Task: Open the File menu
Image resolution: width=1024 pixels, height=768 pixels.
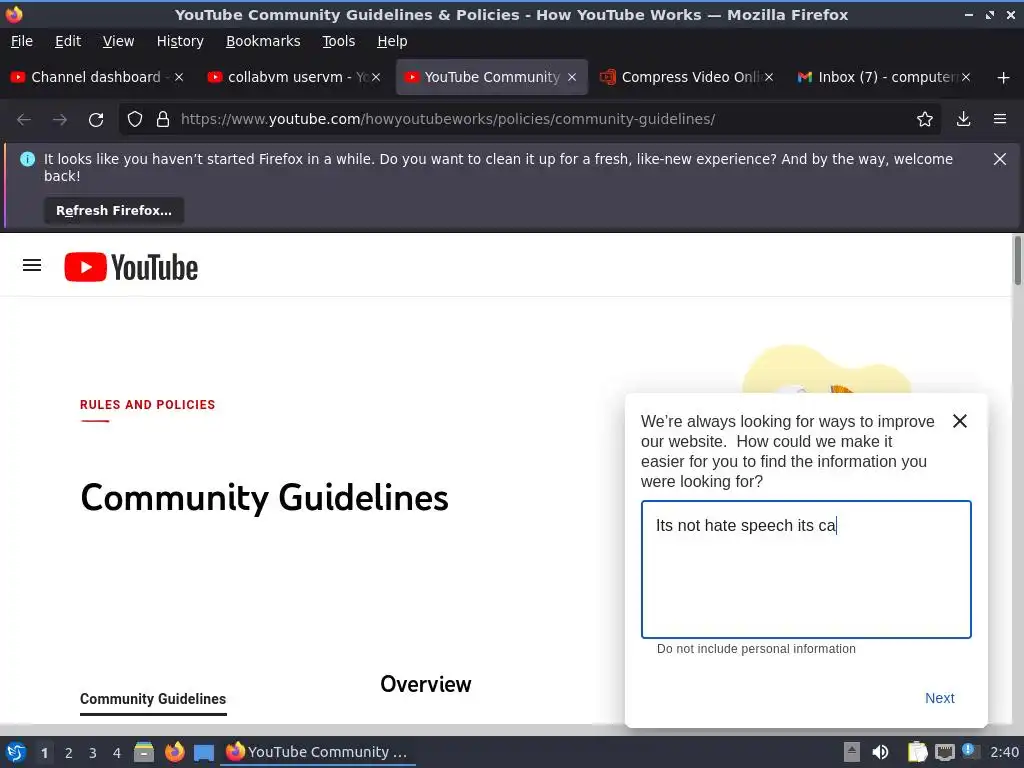Action: (22, 41)
